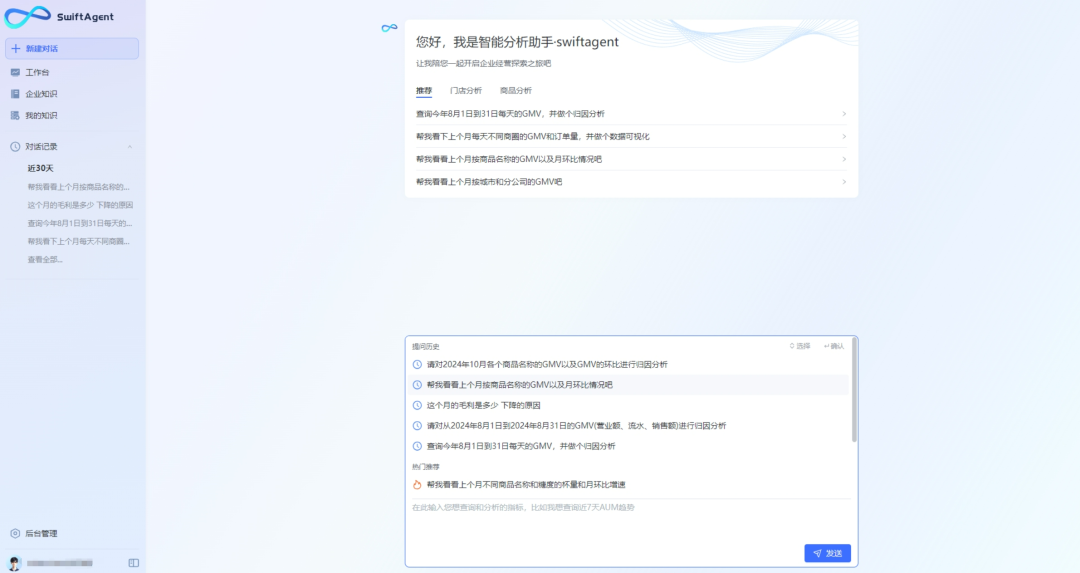Viewport: 1080px width, 573px height.
Task: Click the clock icon beside 这个月的毛利是多少
Action: tap(417, 405)
